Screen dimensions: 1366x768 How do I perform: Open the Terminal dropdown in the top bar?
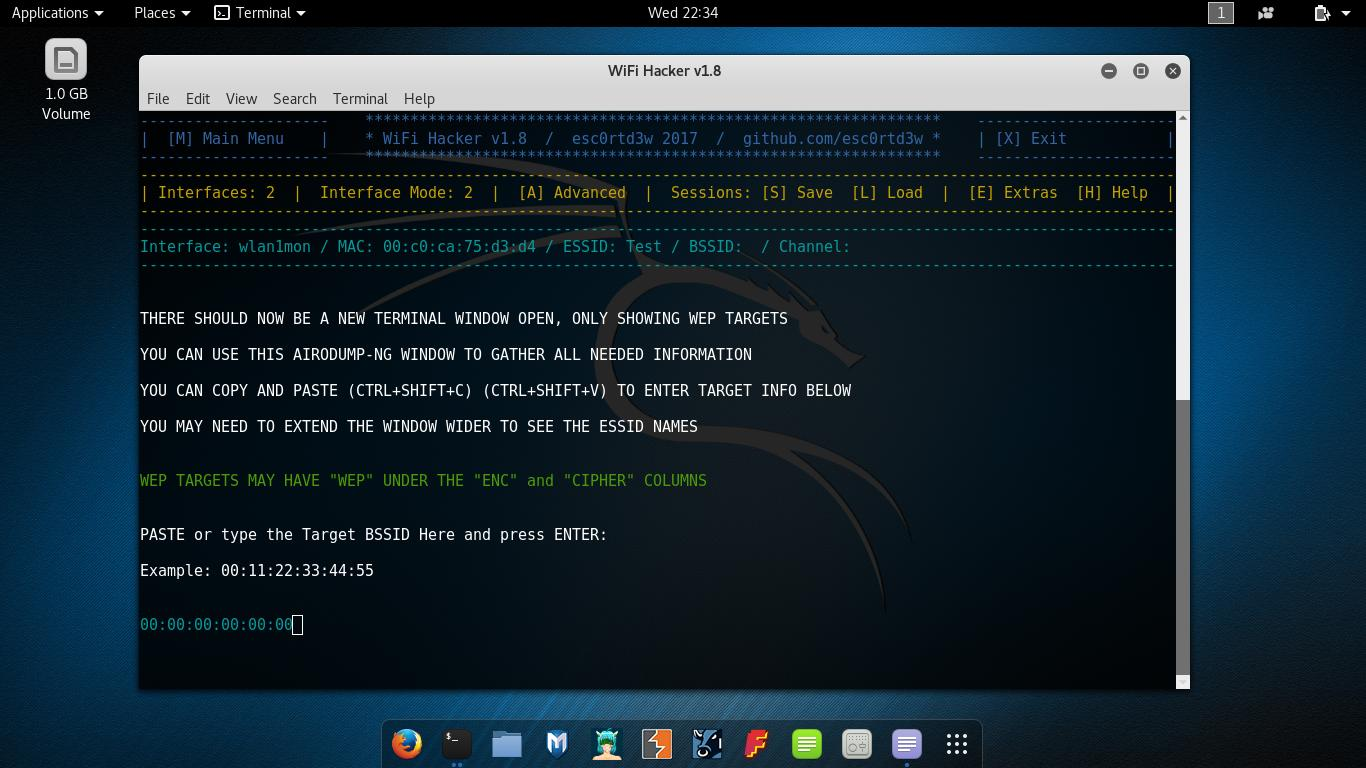[259, 13]
